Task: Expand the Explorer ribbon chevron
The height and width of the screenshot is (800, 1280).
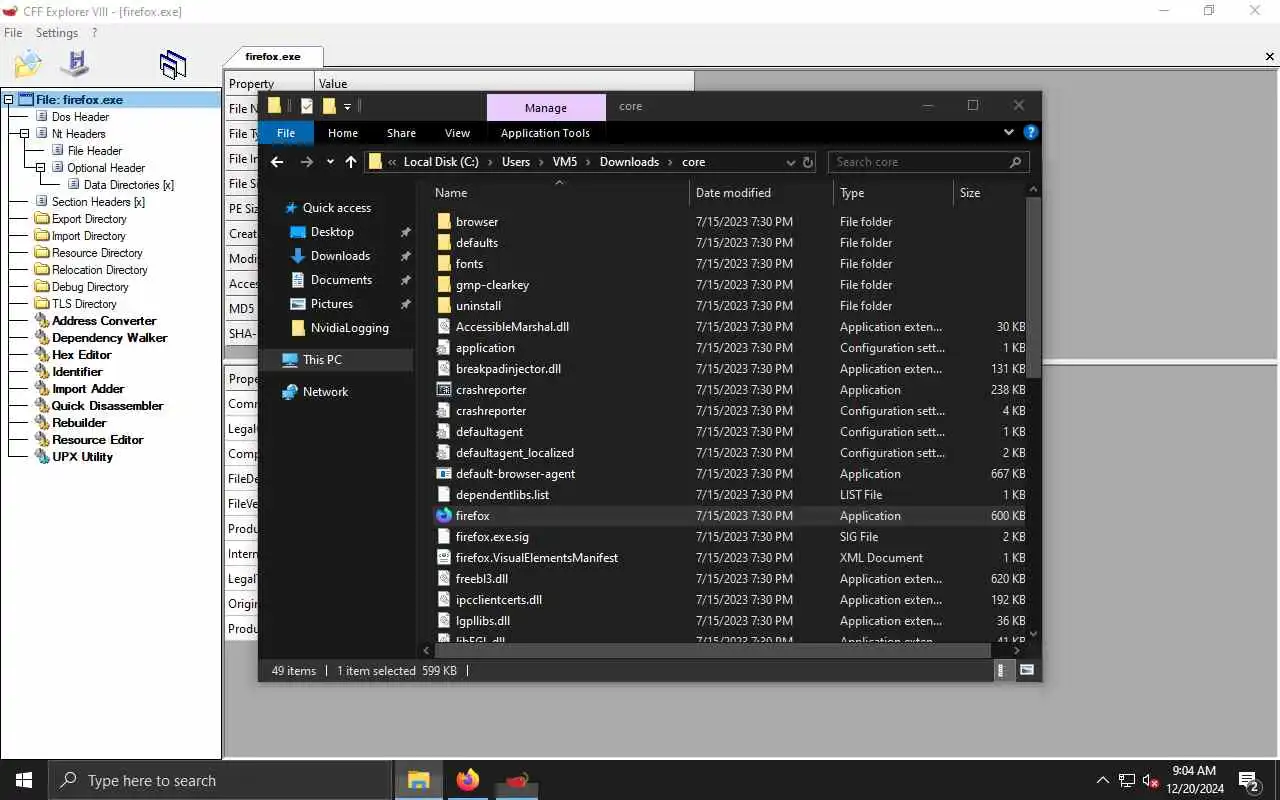Action: 1009,132
